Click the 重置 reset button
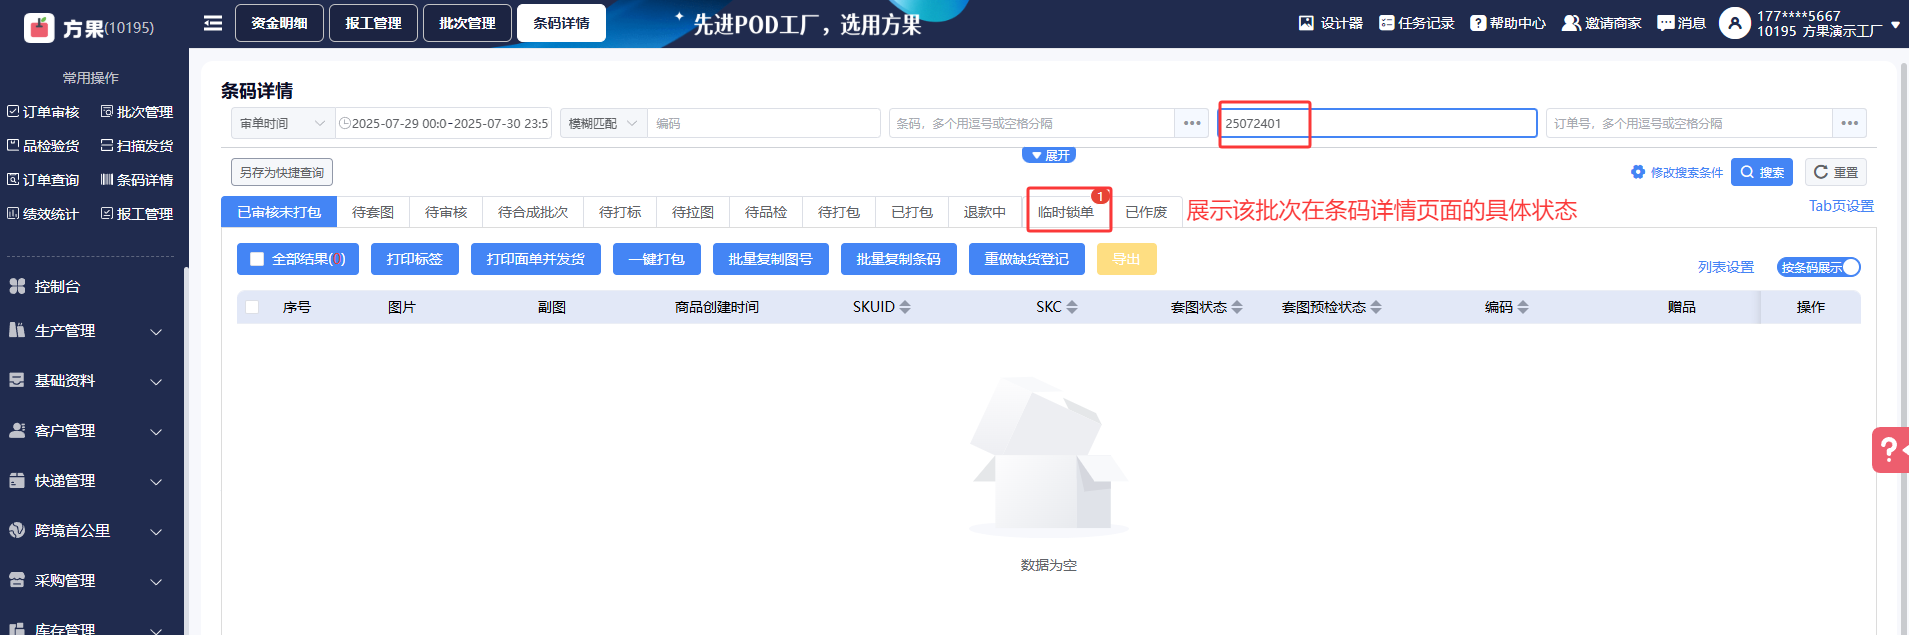The height and width of the screenshot is (635, 1909). click(x=1836, y=172)
